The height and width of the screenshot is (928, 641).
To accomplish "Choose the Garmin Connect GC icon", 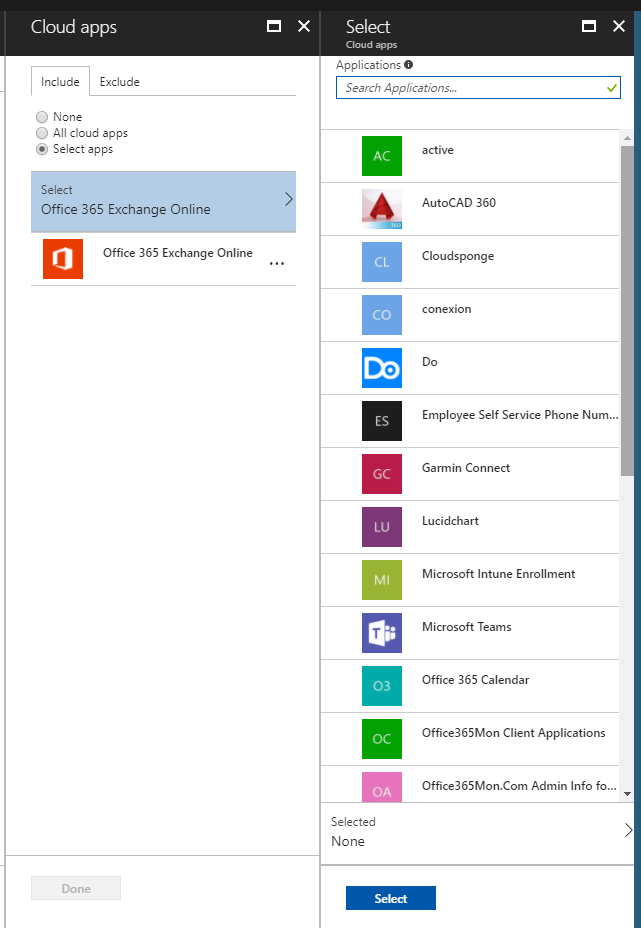I will [x=382, y=474].
